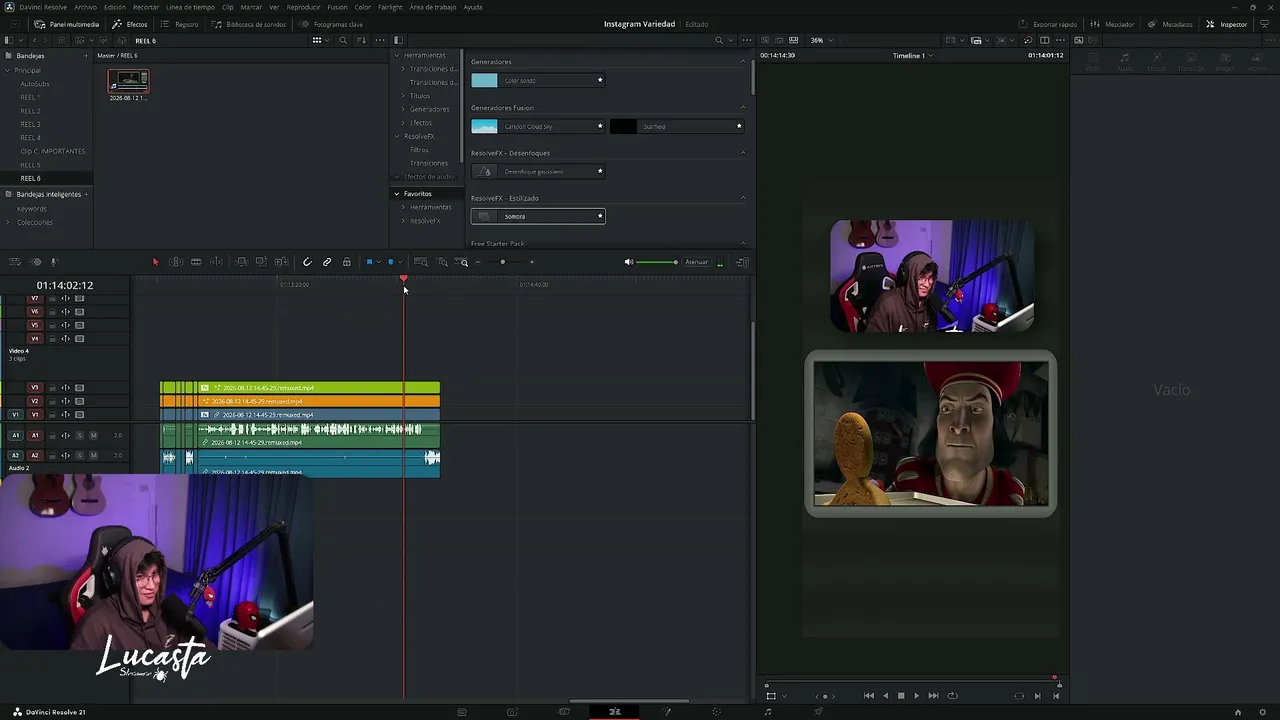
Task: Toggle the Efectos panel button
Action: (x=130, y=24)
